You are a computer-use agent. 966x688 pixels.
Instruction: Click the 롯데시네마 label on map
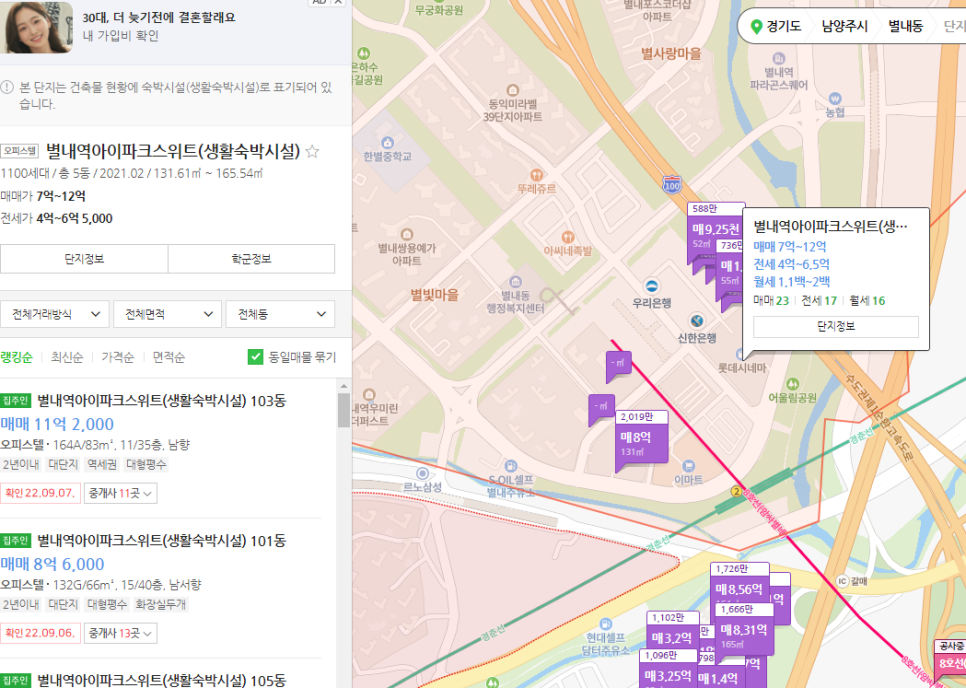[742, 368]
